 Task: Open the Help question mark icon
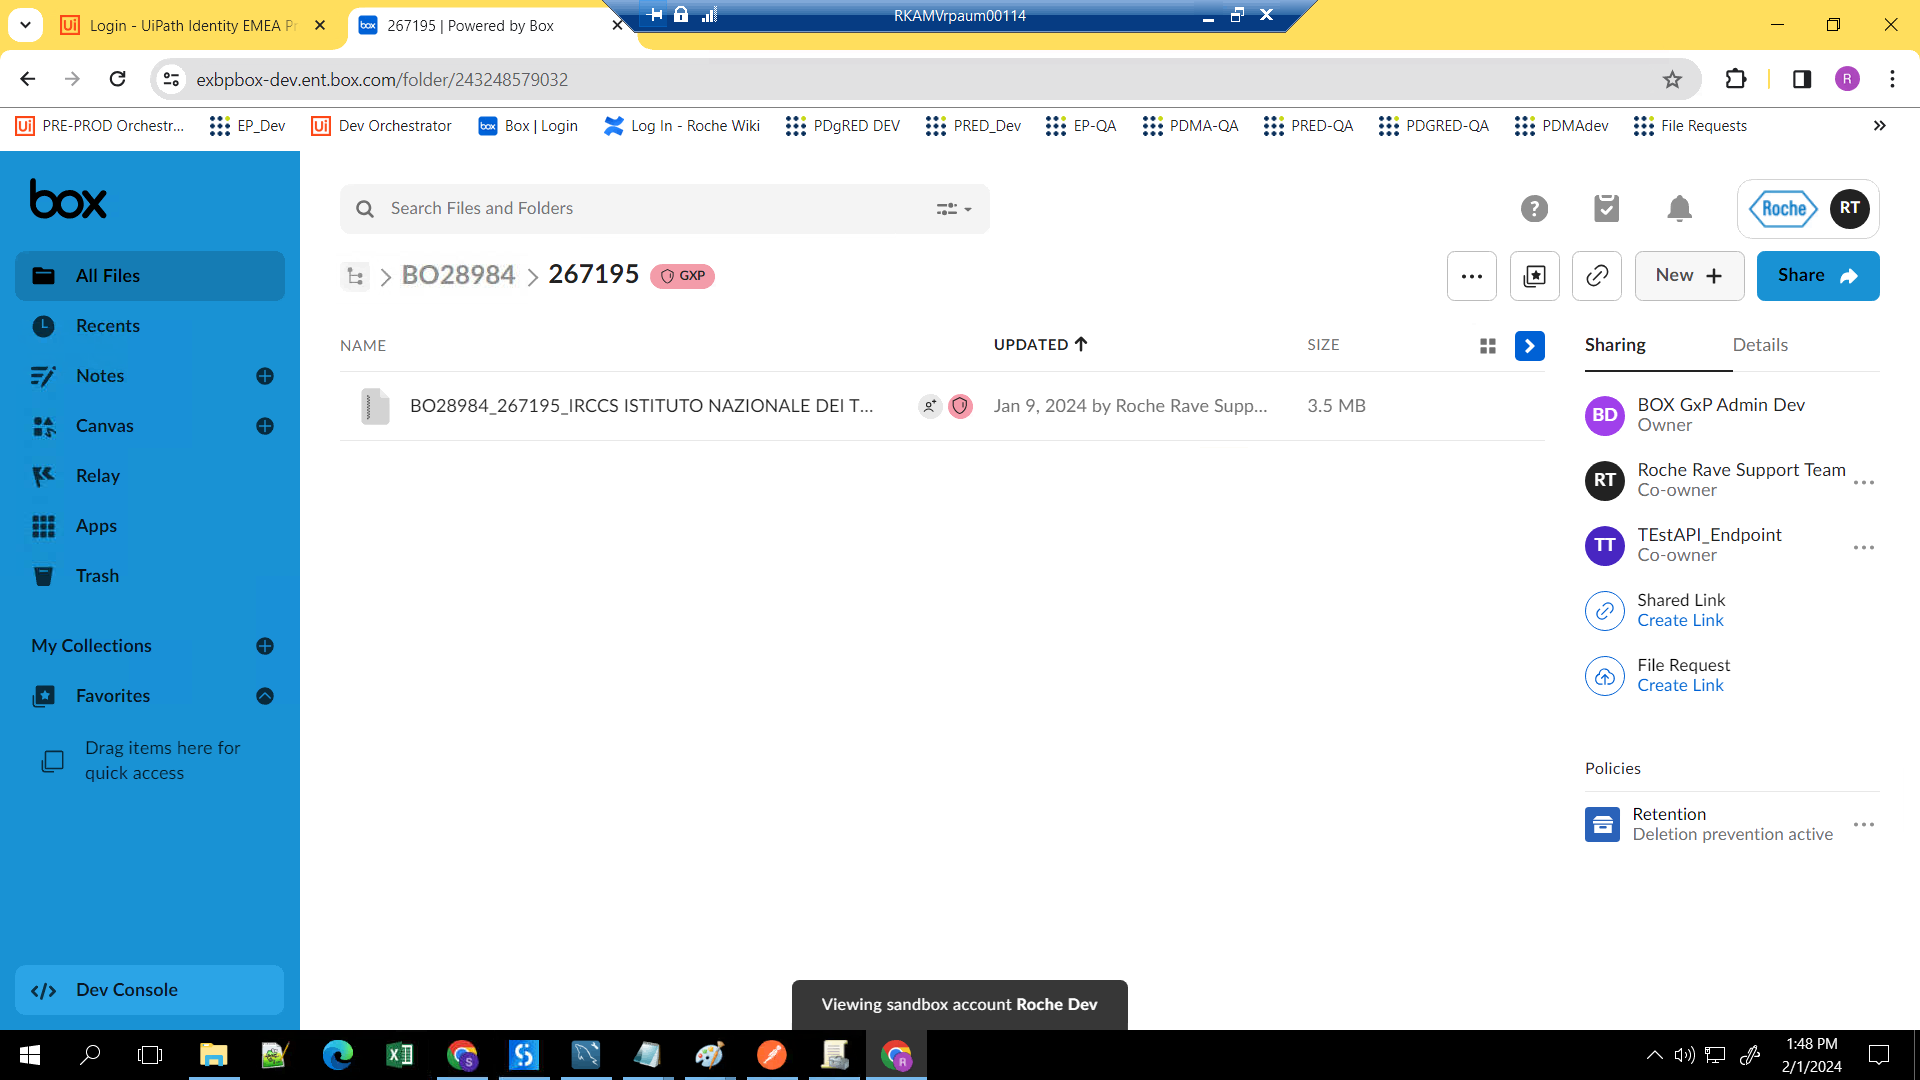coord(1534,209)
